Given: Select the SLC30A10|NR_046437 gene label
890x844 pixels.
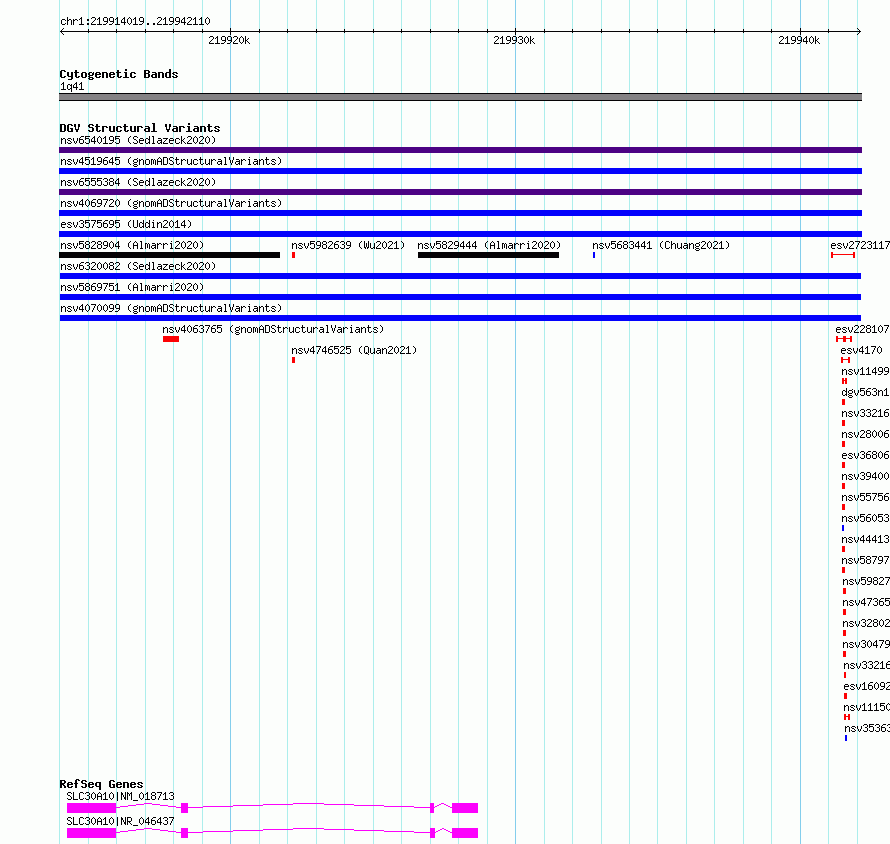Looking at the screenshot, I should (x=120, y=821).
